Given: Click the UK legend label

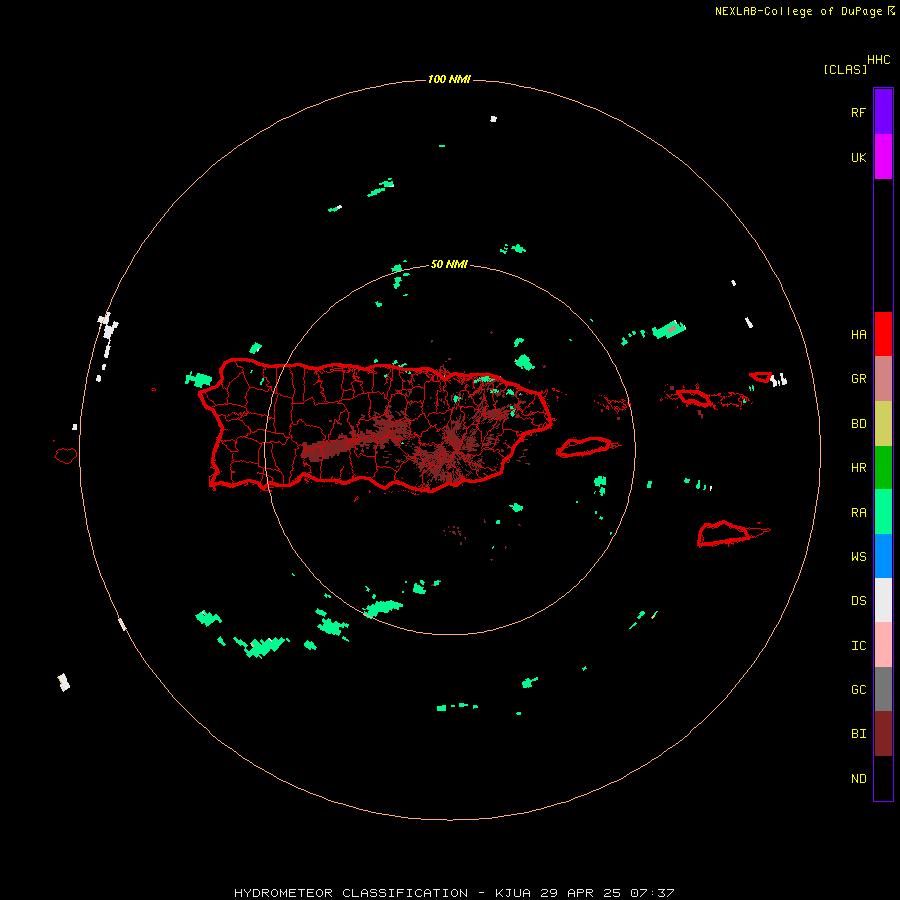Looking at the screenshot, I should click(858, 157).
